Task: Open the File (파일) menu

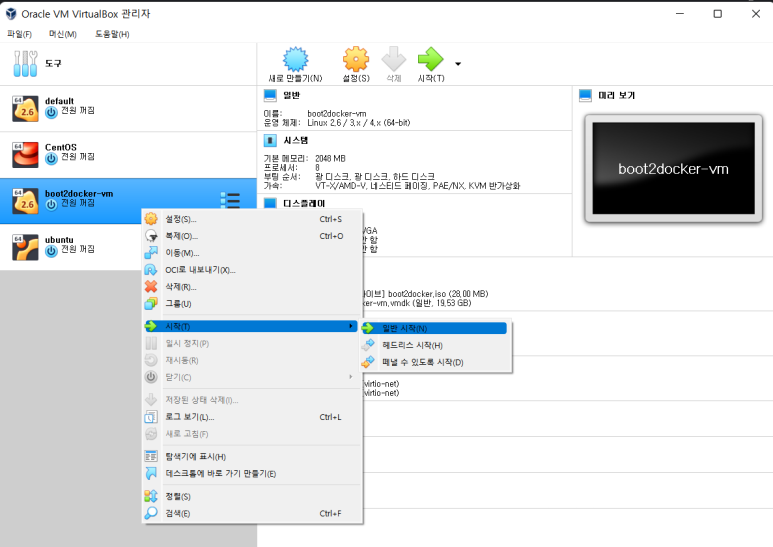Action: [19, 34]
